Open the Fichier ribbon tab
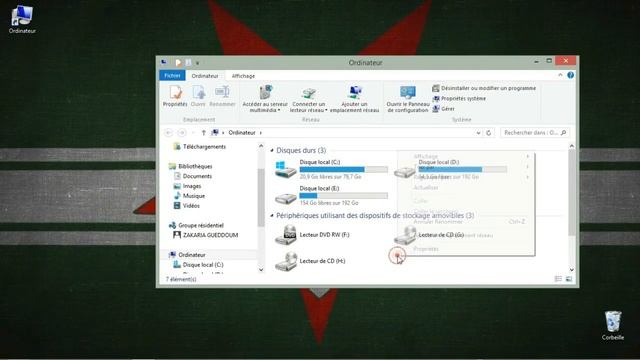Screen dimensions: 640x360 click(x=172, y=76)
